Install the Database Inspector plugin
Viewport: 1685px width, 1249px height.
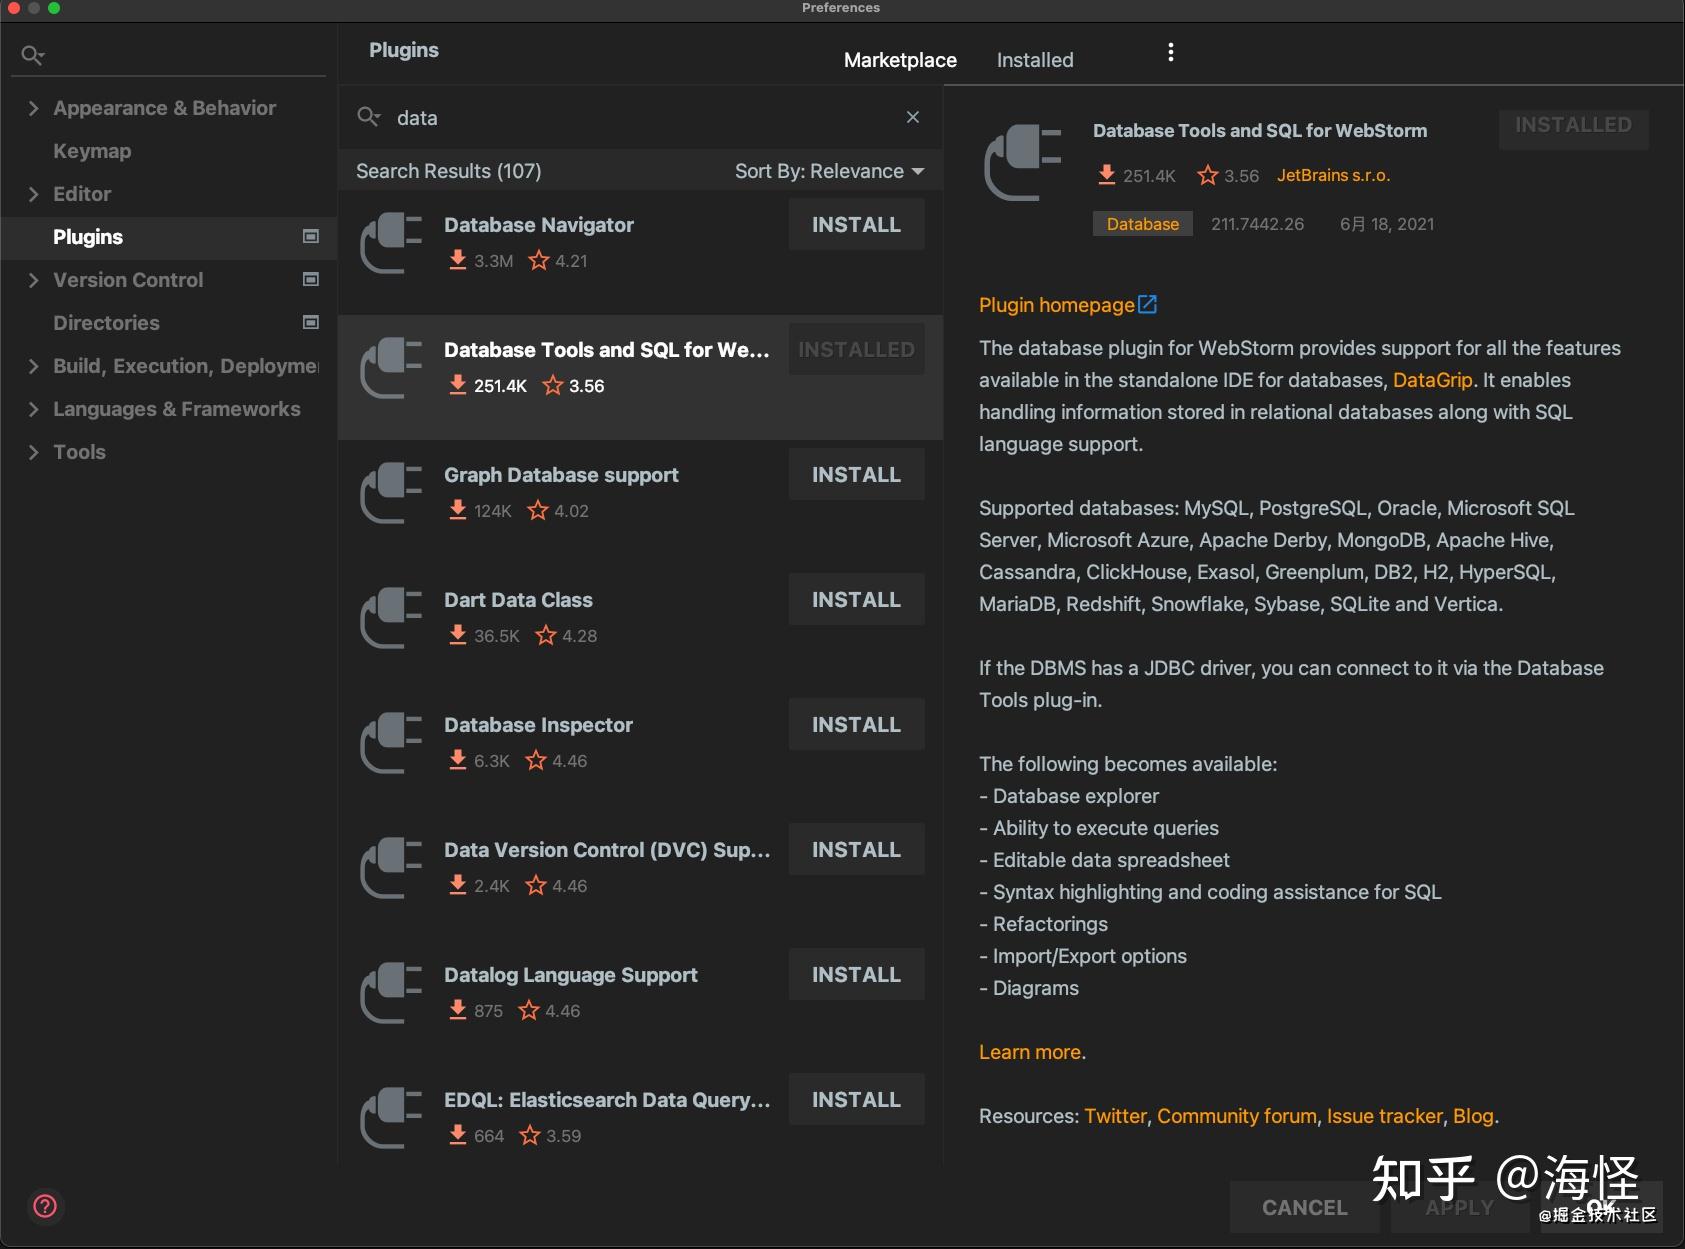pyautogui.click(x=856, y=724)
